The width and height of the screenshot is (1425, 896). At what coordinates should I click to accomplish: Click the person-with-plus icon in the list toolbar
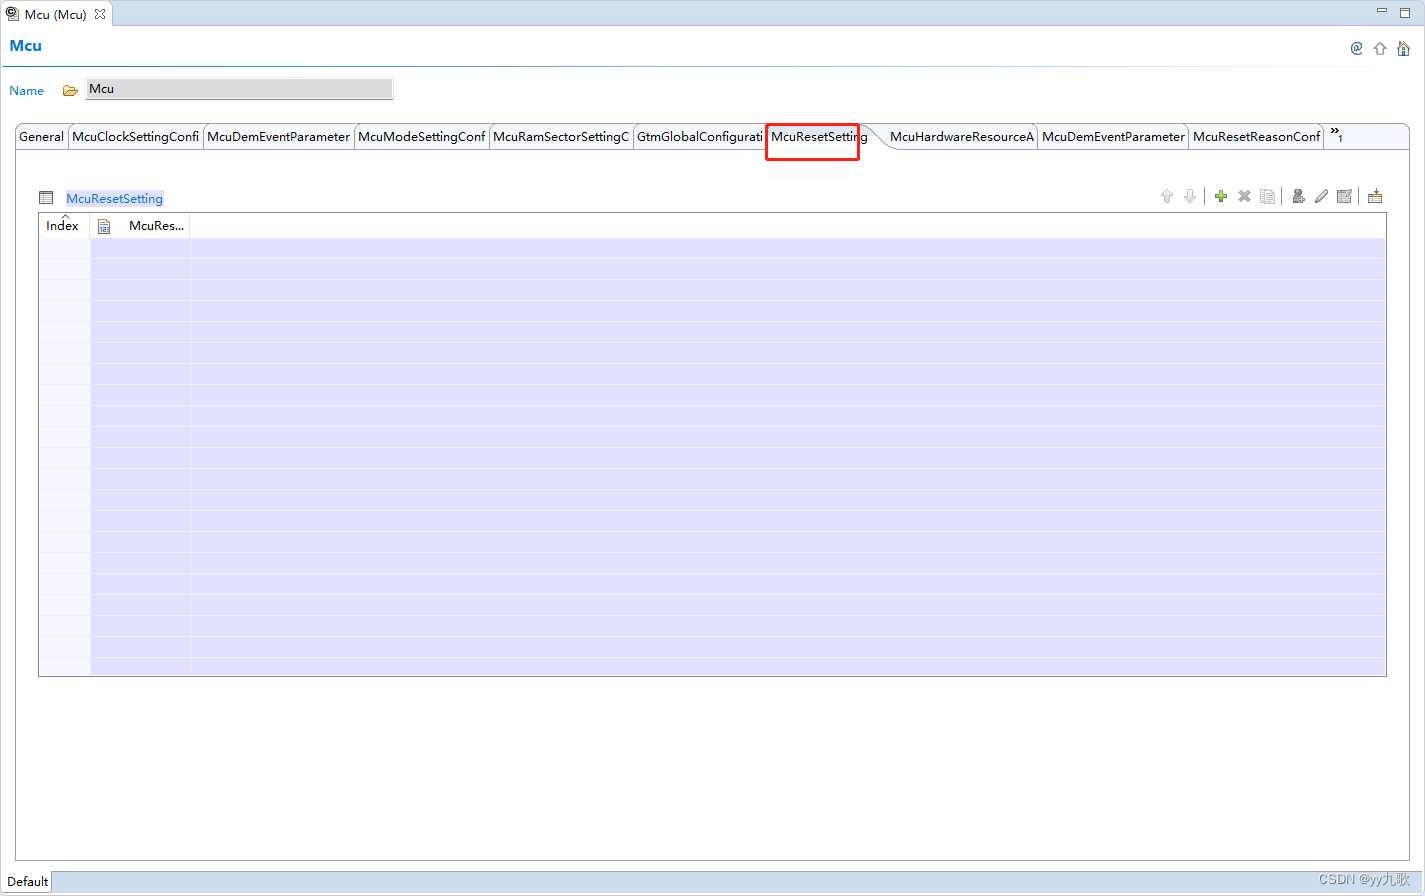coord(1298,196)
